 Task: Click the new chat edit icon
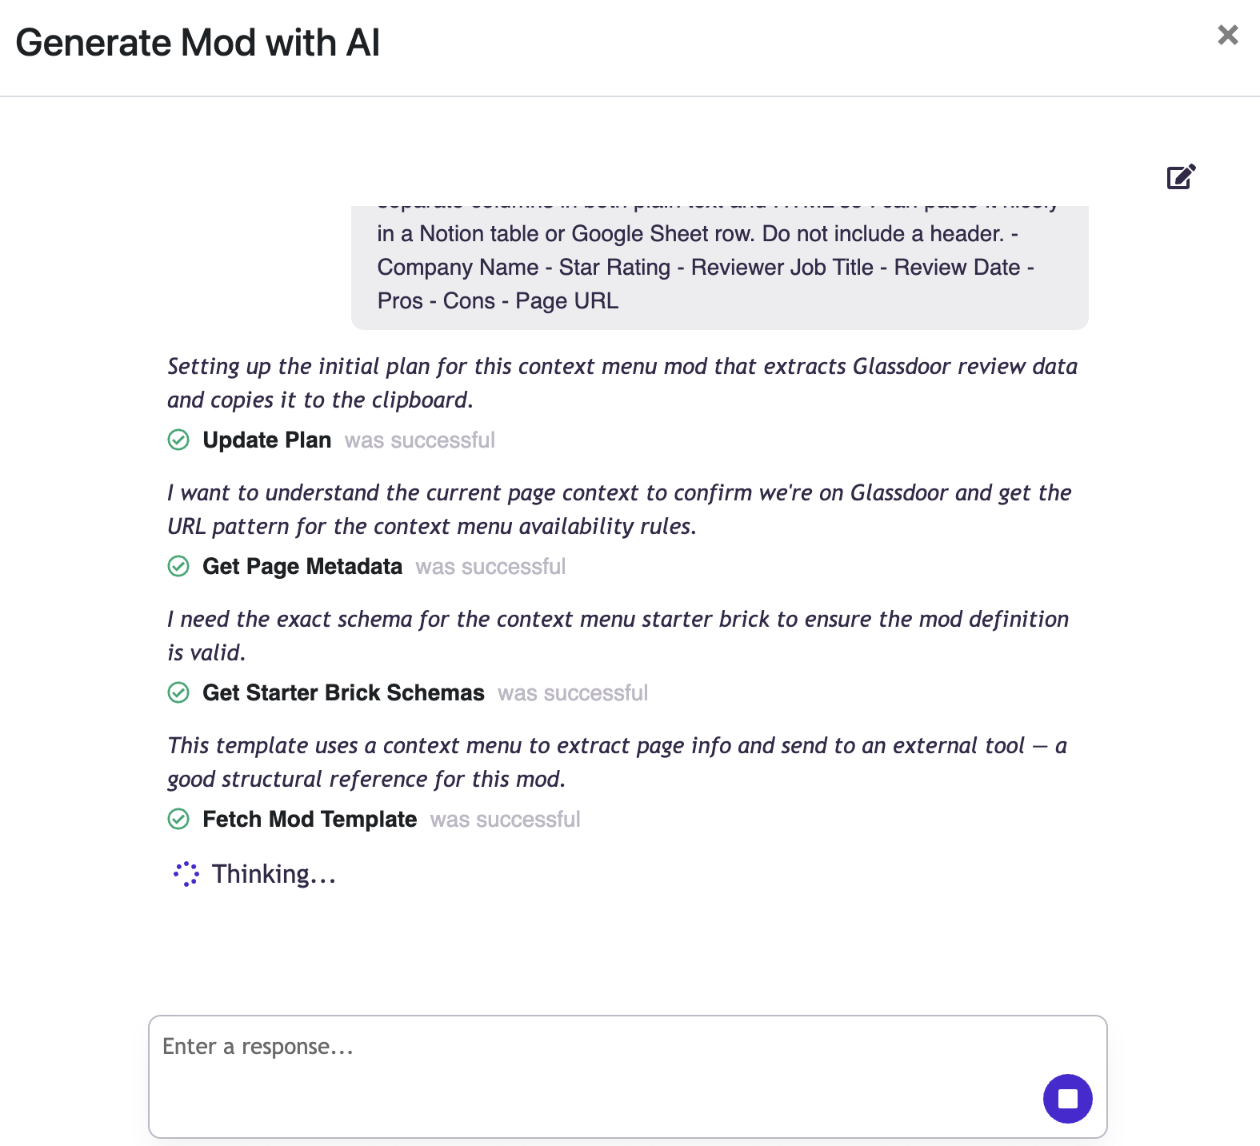(1181, 177)
